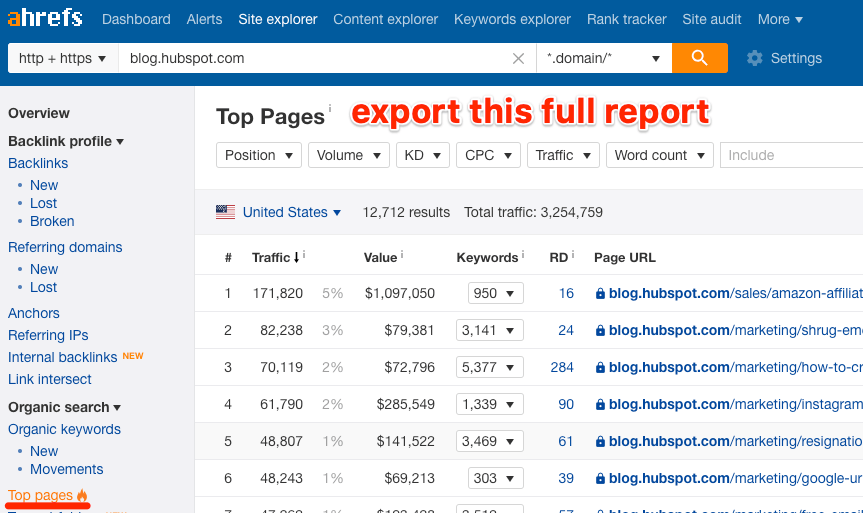This screenshot has height=513, width=863.
Task: Open the Word count filter dropdown
Action: 659,155
